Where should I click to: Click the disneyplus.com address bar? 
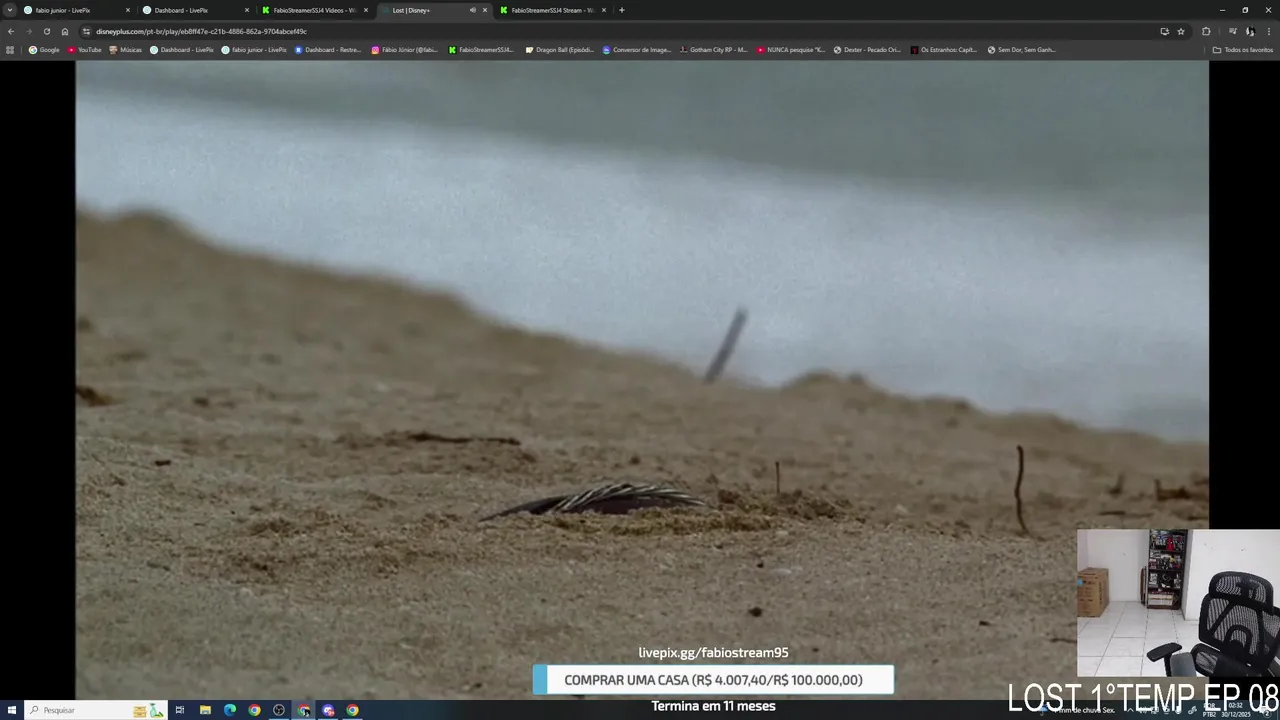(620, 31)
